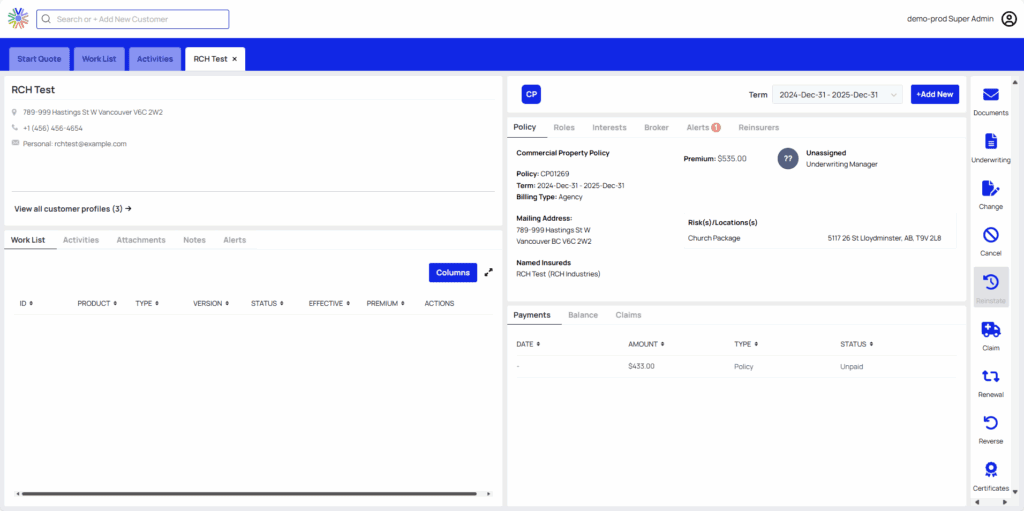Click the Unpaid payment status
Viewport: 1024px width, 511px height.
tap(852, 367)
